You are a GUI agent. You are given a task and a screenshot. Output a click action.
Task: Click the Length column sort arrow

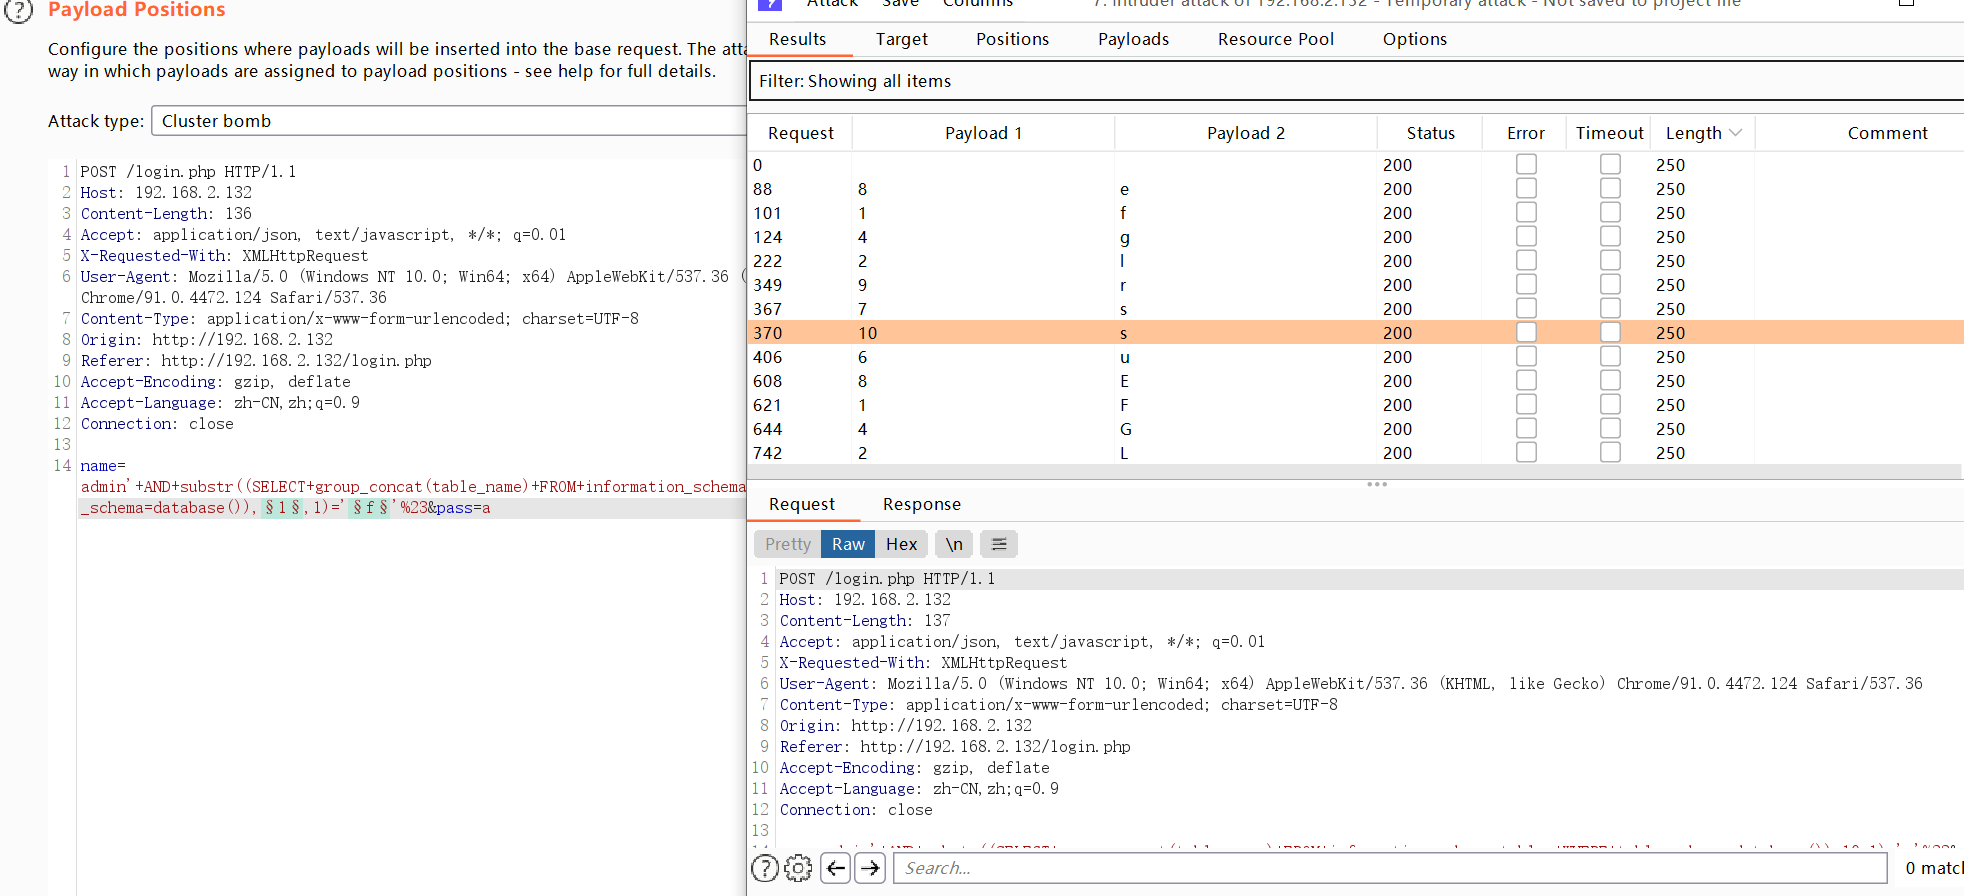point(1735,133)
